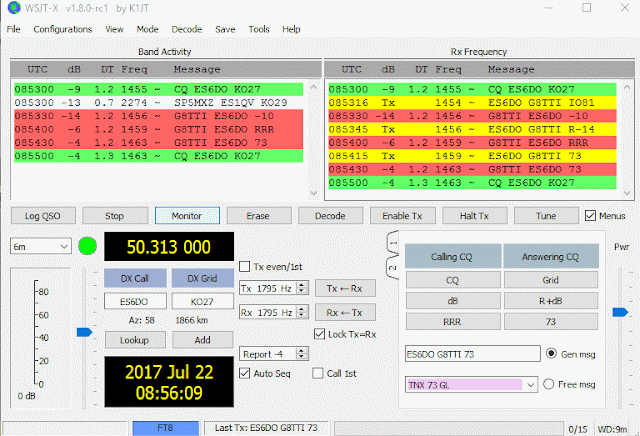Select the Rx Frequency 085316 Tx ES6DO G8TTI IO81 line

472,102
